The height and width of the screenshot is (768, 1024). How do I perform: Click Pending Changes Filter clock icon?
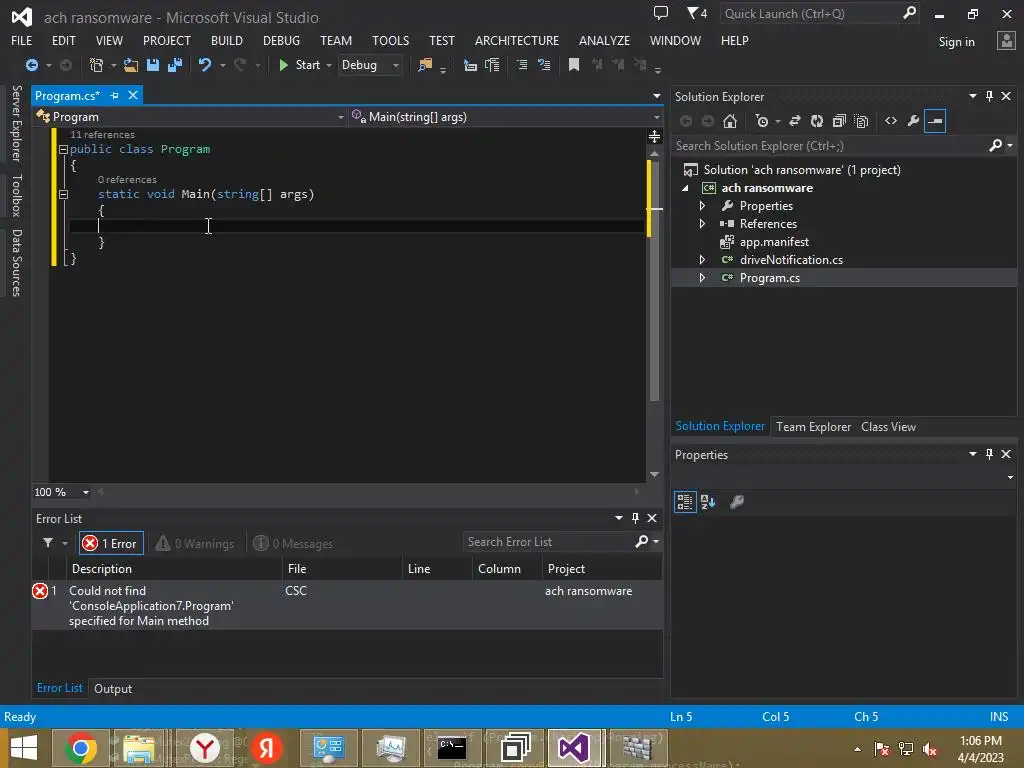(x=762, y=121)
